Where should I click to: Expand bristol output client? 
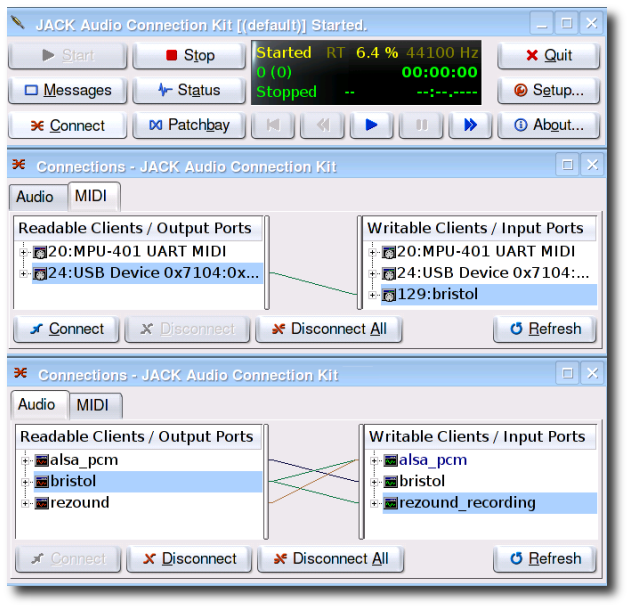pyautogui.click(x=25, y=482)
